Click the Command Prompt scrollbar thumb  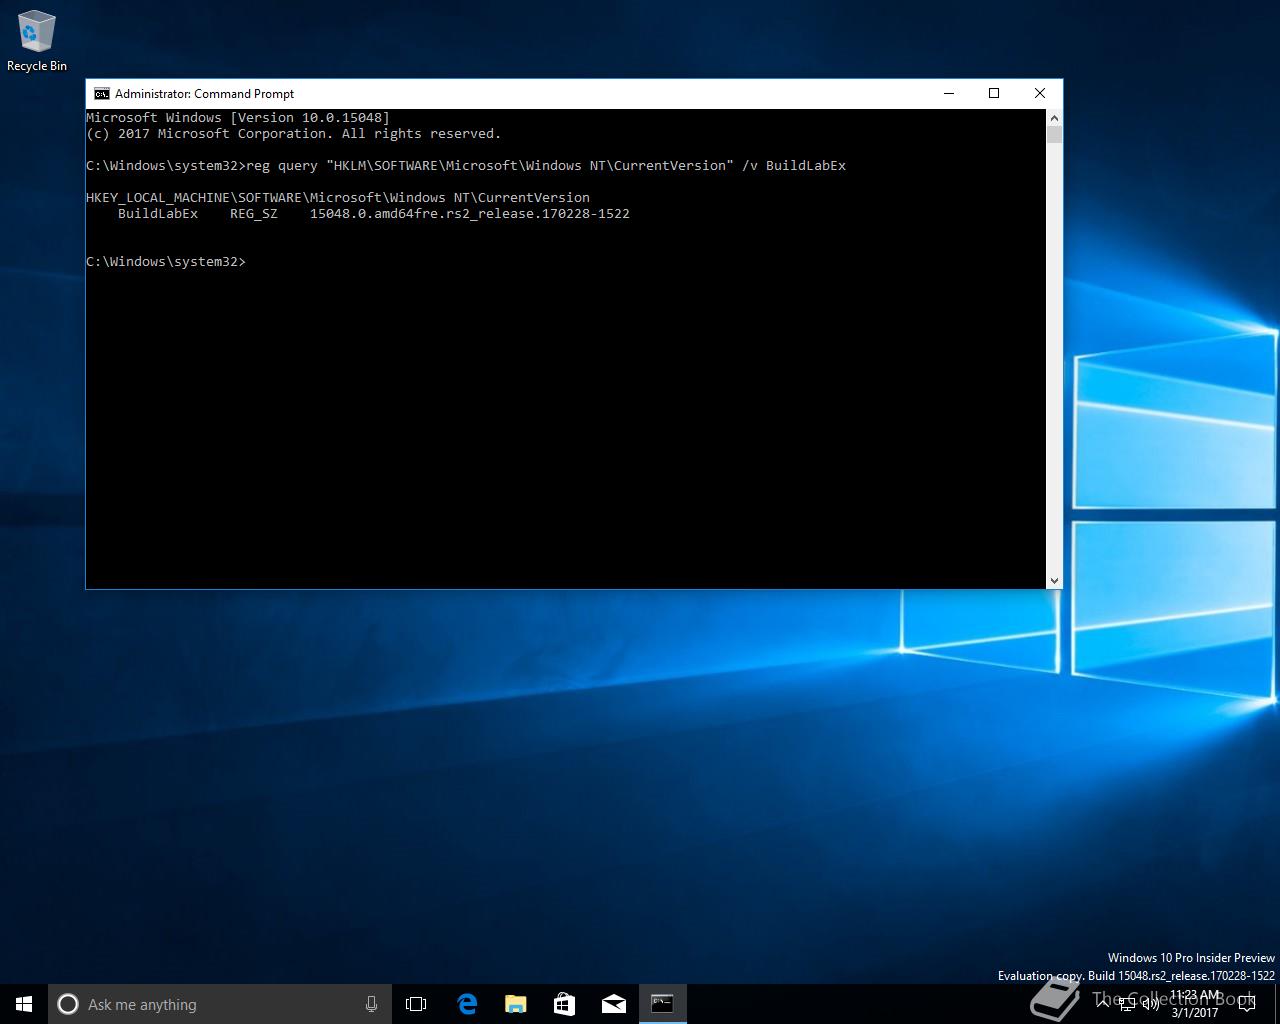(1054, 135)
